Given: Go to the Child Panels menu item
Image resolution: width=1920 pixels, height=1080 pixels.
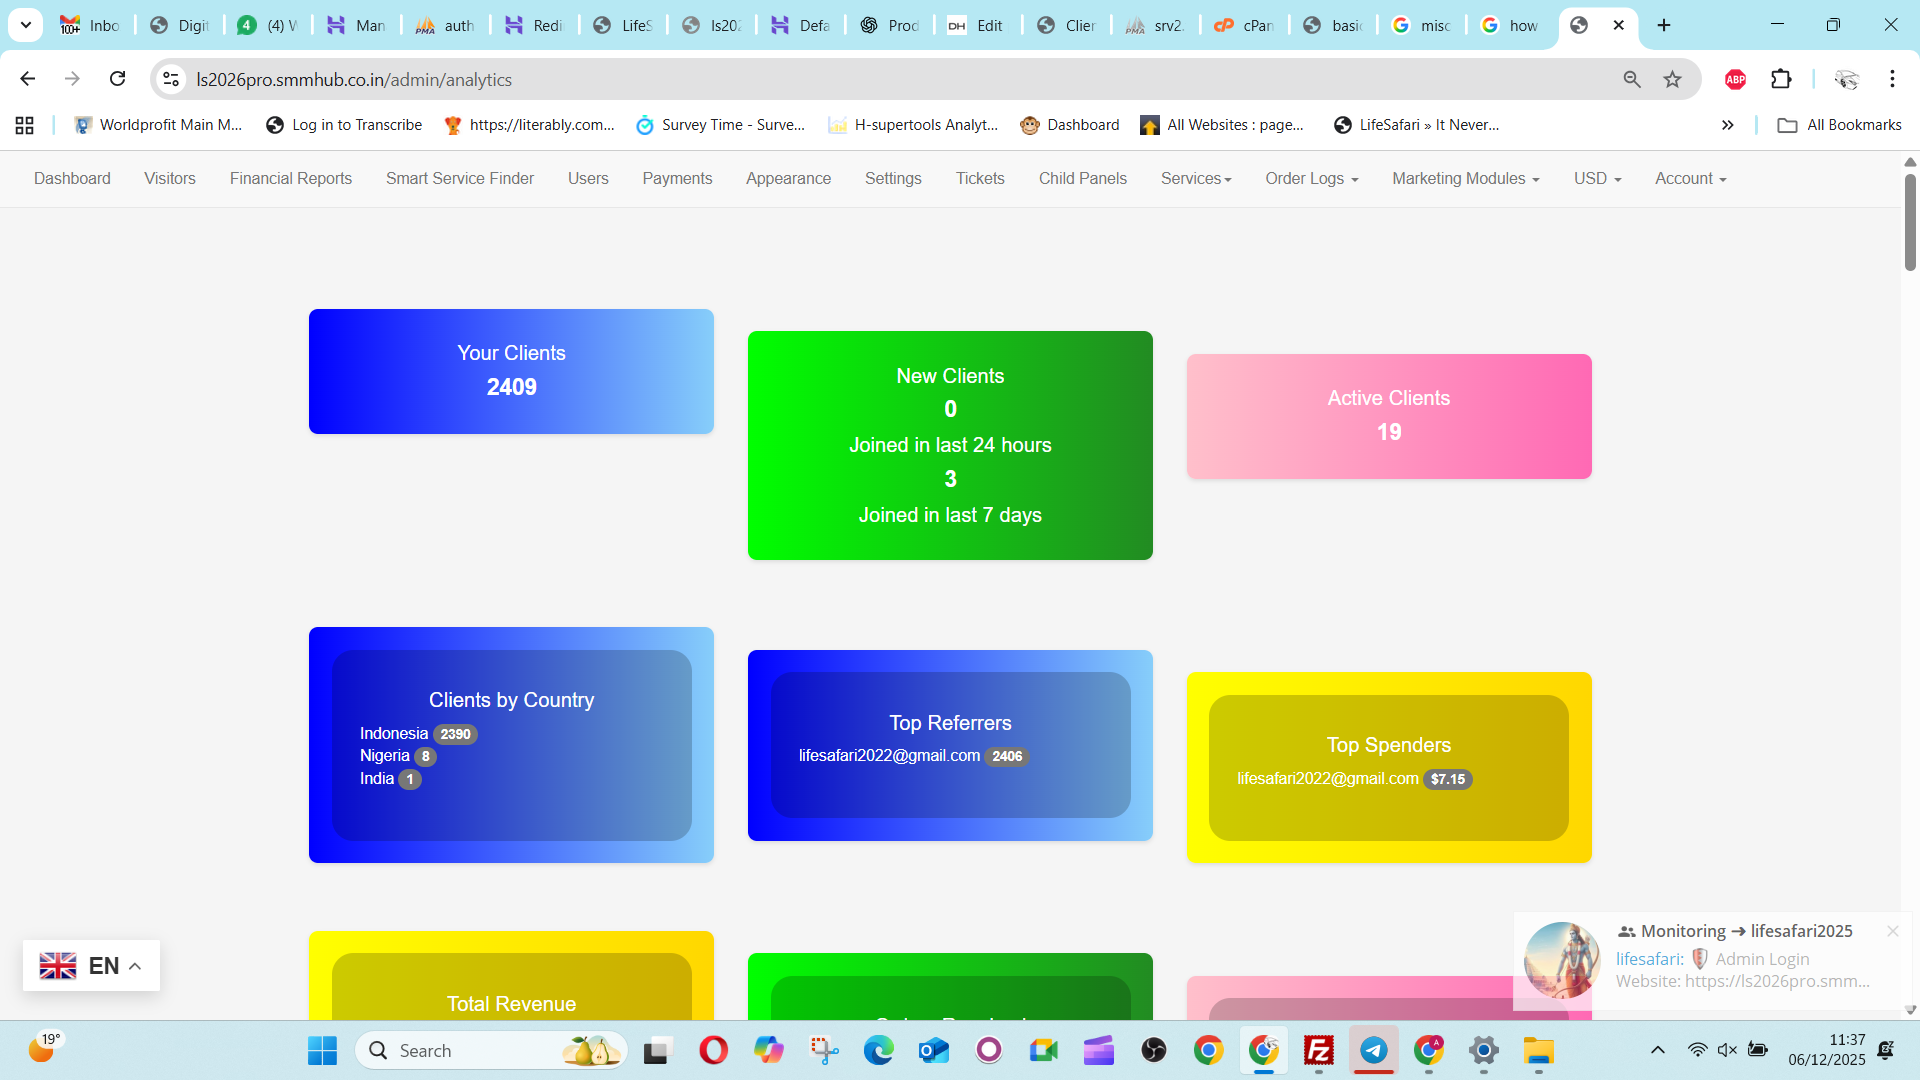Looking at the screenshot, I should pos(1082,178).
